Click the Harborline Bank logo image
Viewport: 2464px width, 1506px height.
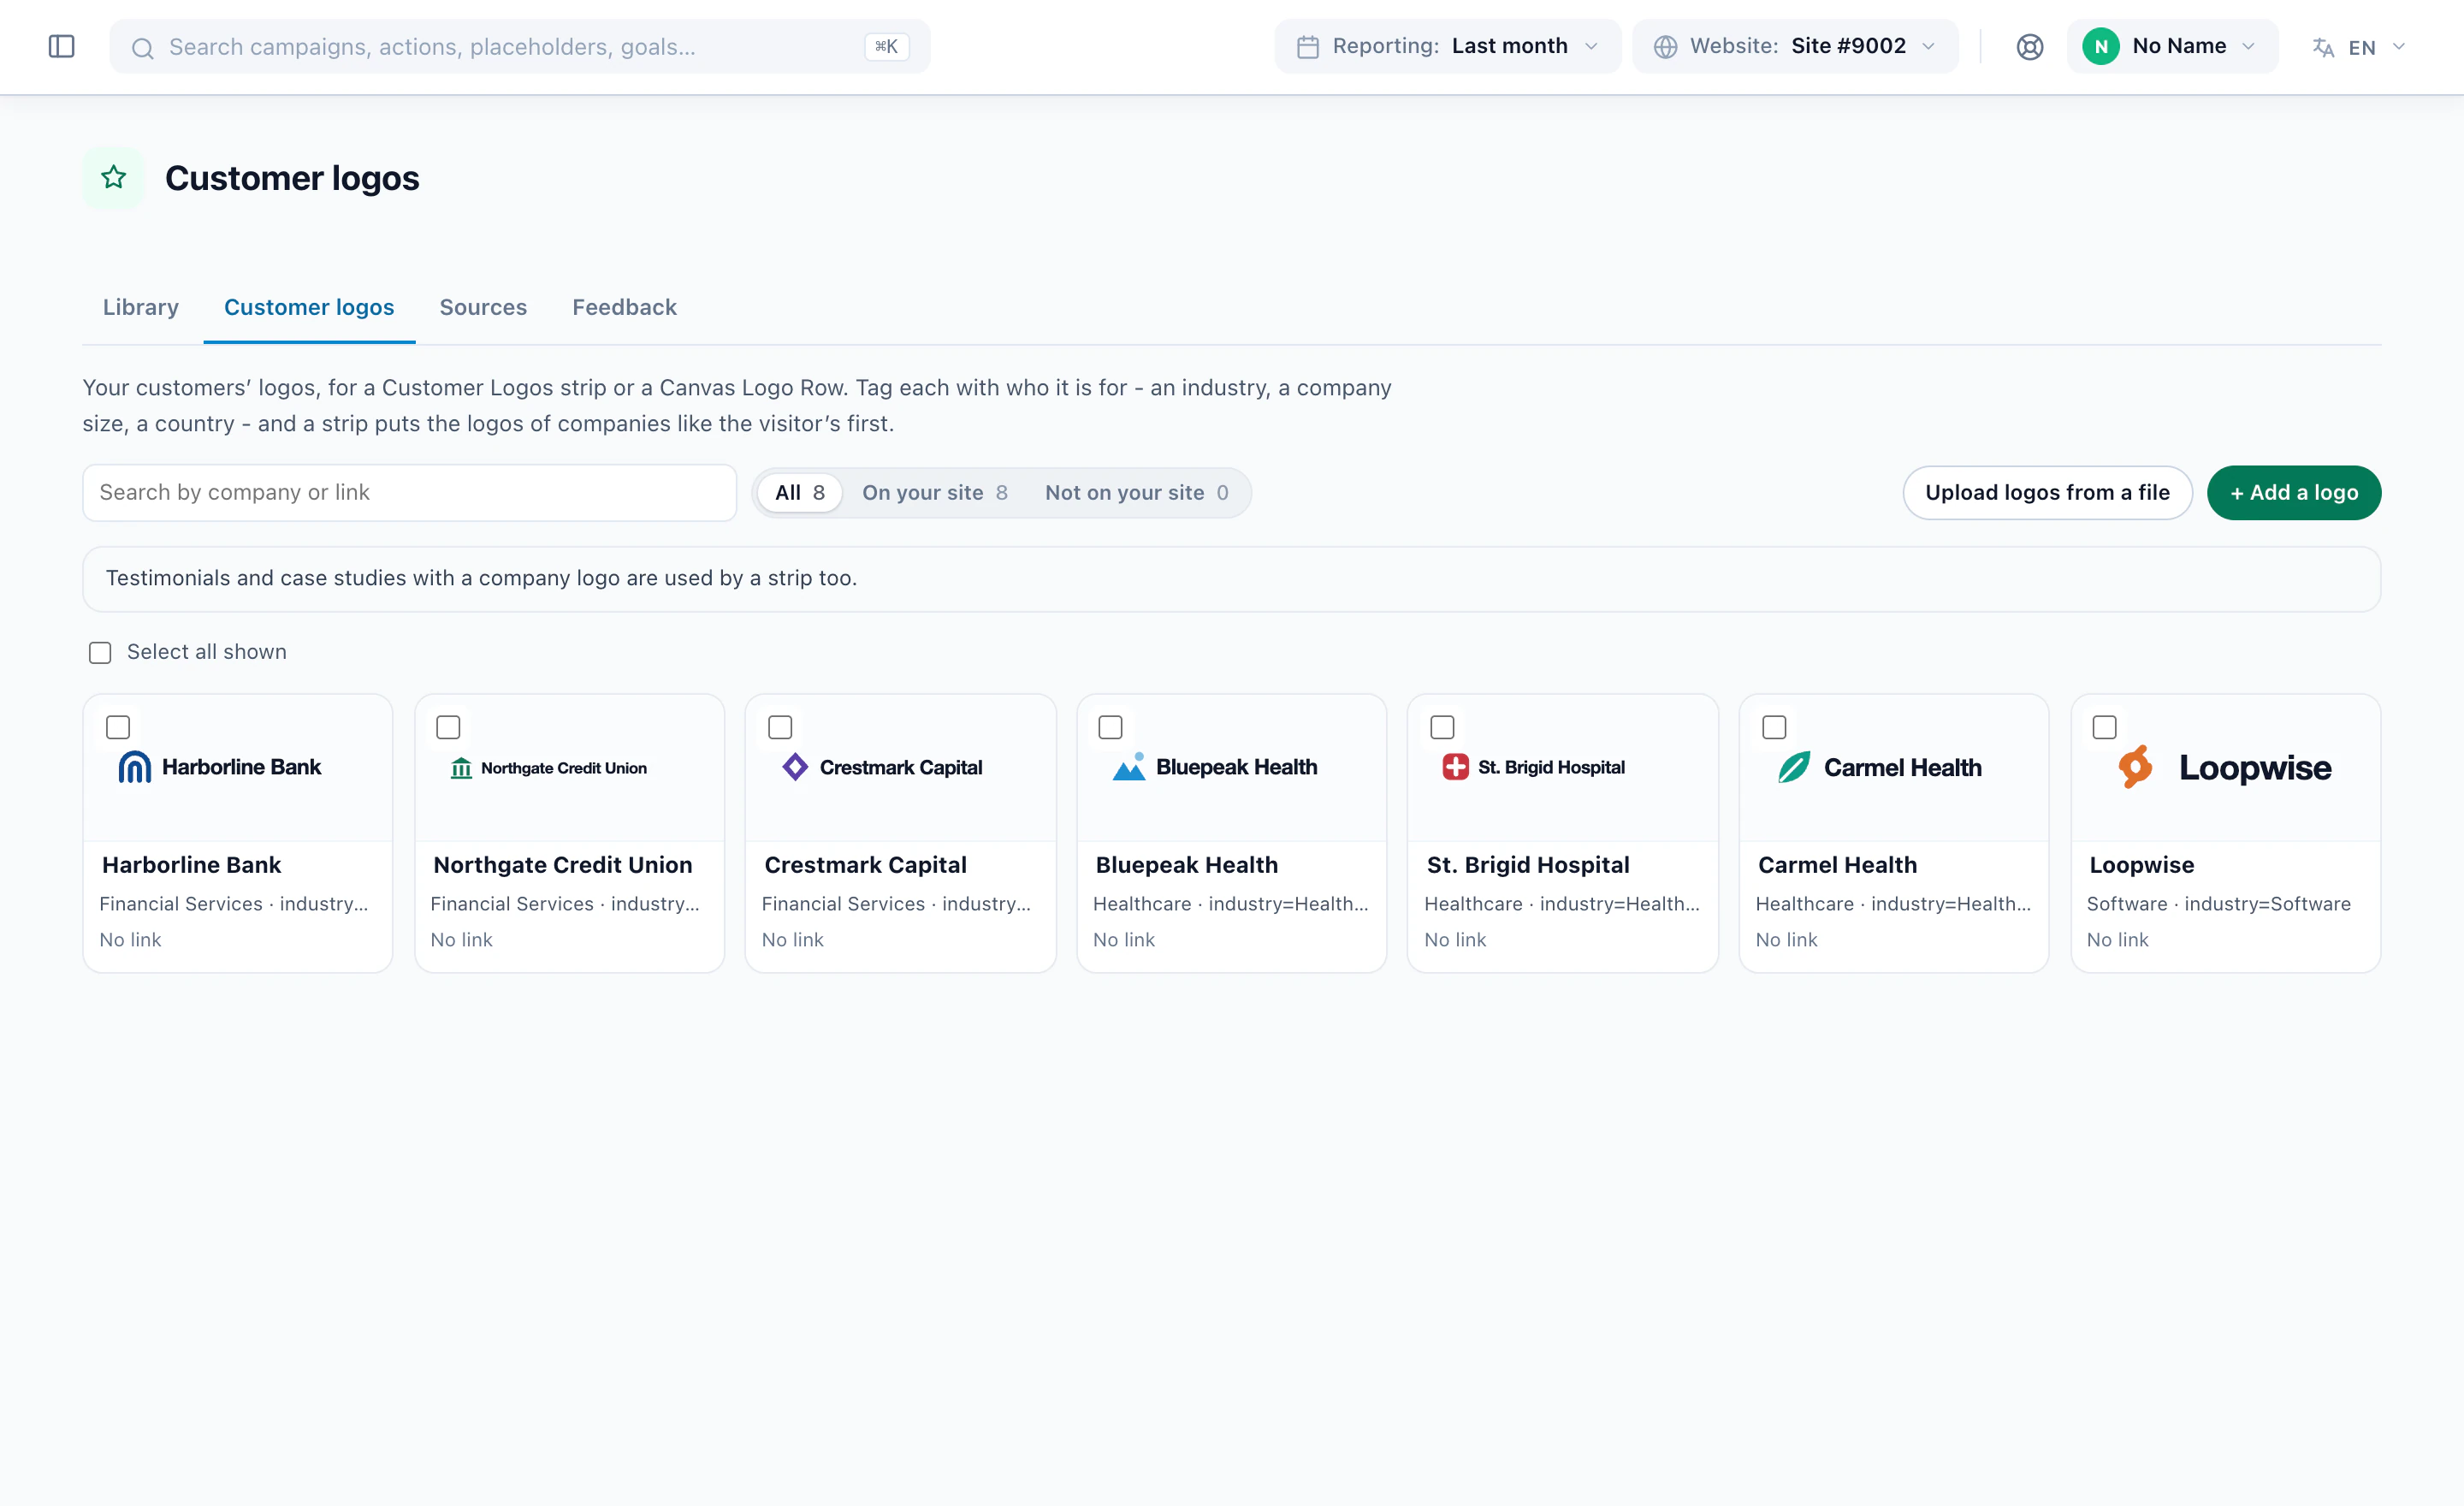click(x=219, y=767)
